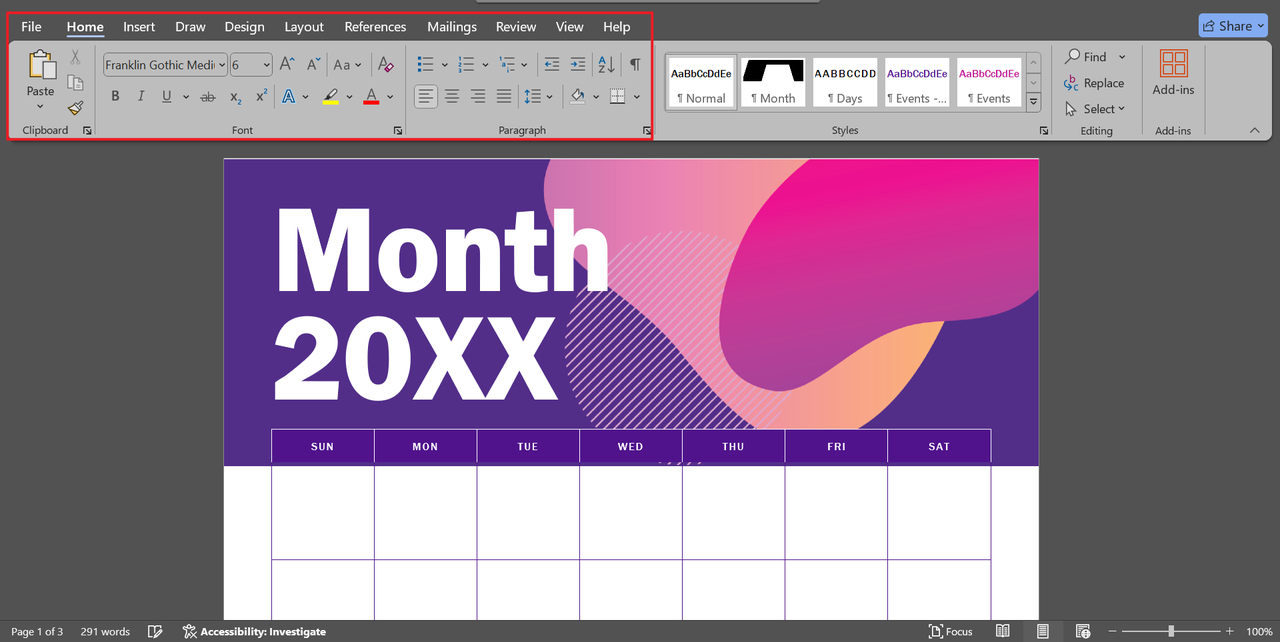The width and height of the screenshot is (1280, 642).
Task: Apply the Normal style
Action: click(701, 81)
